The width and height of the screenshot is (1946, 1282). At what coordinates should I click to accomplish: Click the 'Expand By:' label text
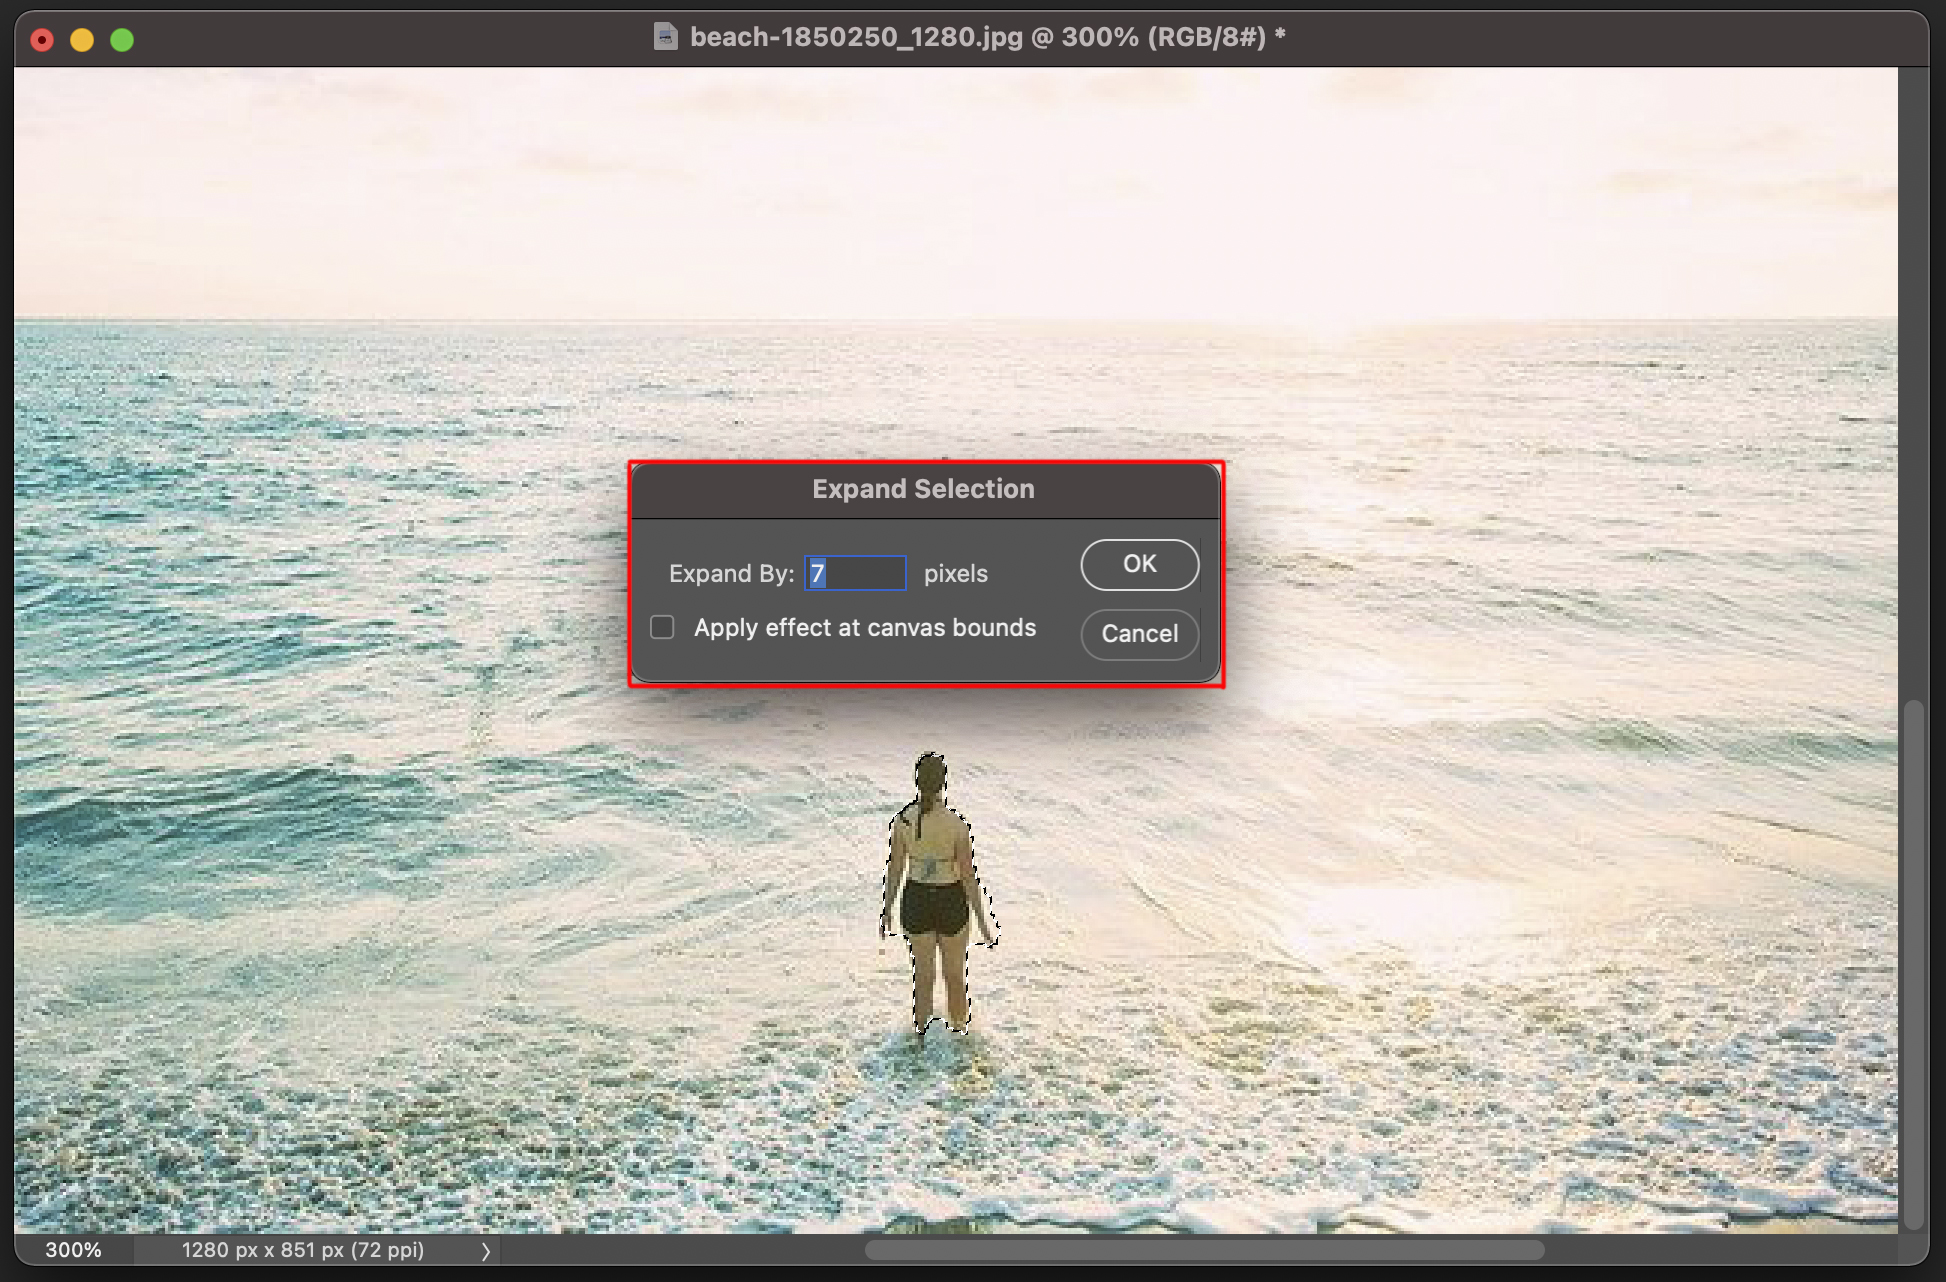click(731, 573)
